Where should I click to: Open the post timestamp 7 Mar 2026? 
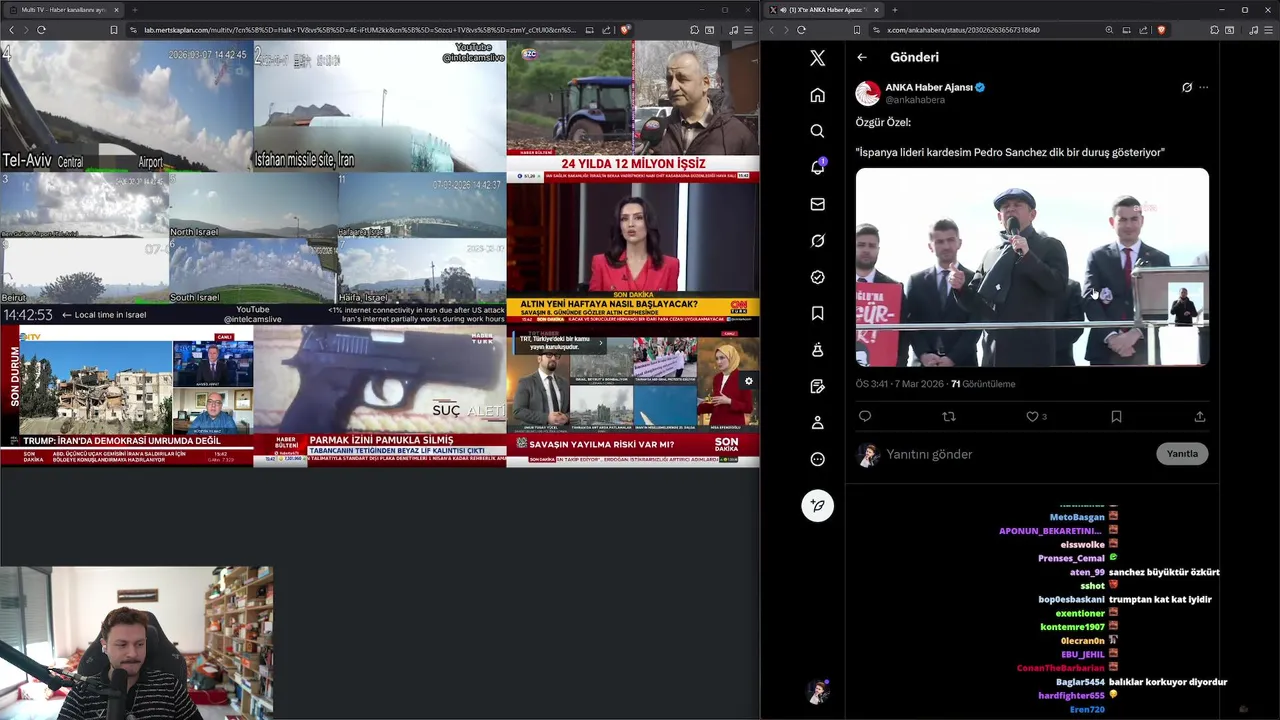click(x=899, y=384)
